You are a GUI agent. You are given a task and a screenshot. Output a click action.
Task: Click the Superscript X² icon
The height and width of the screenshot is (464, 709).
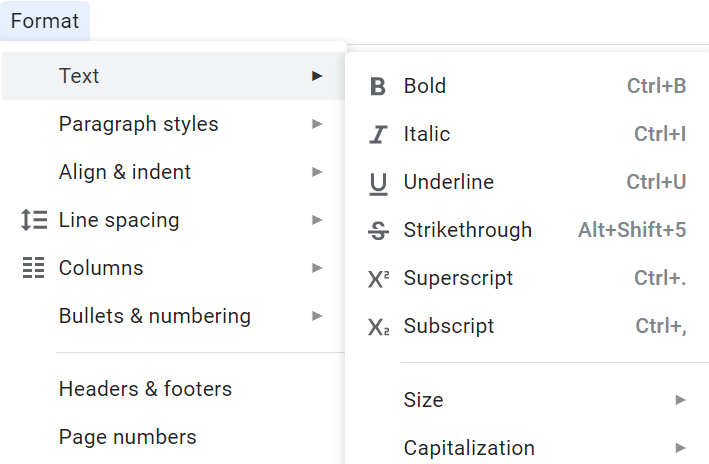(378, 279)
